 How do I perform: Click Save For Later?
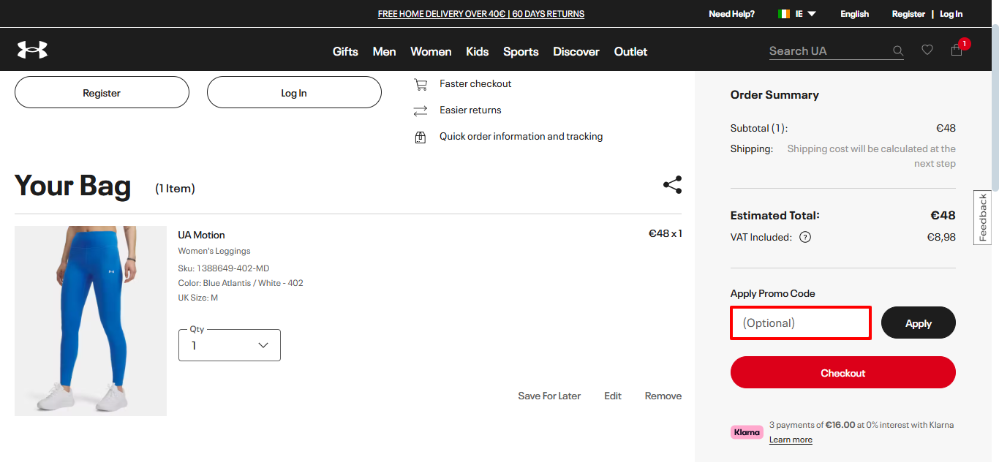549,396
